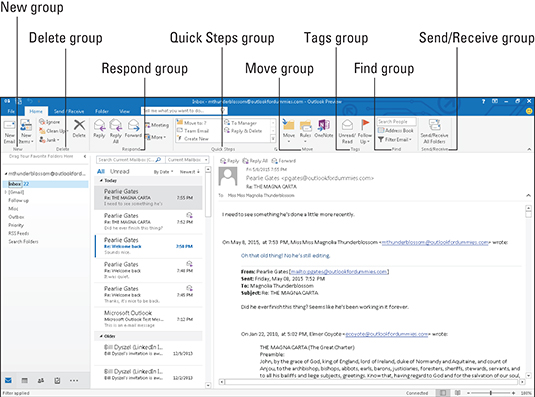Click the Tell me what you want to do box

coord(184,111)
